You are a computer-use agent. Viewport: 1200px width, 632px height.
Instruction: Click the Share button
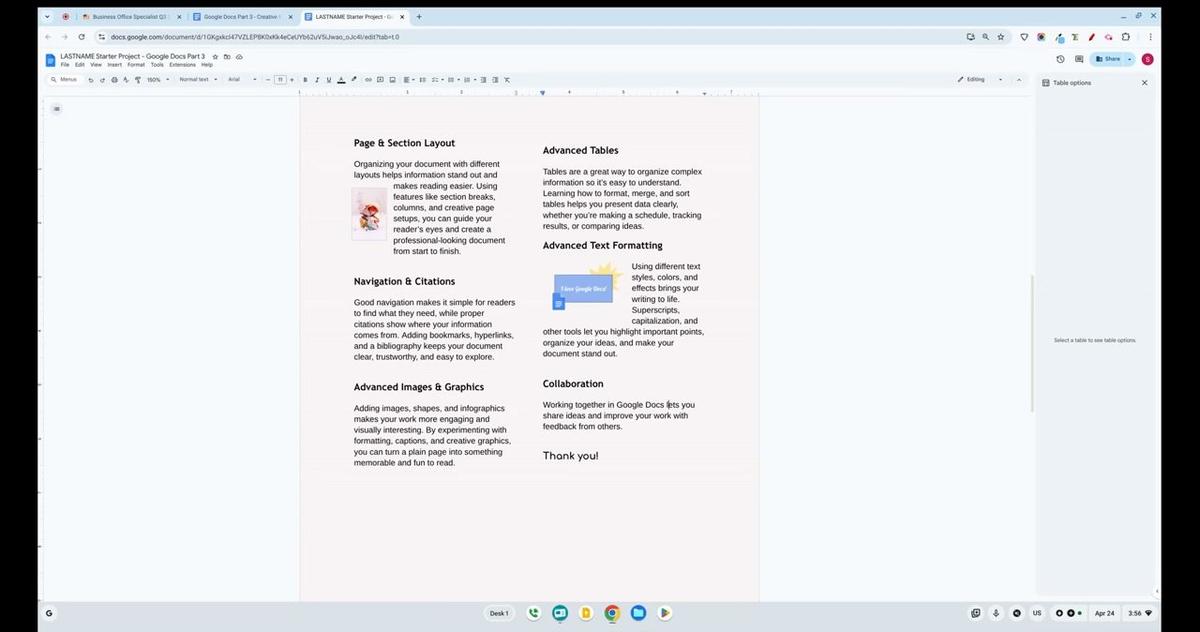coord(1110,58)
